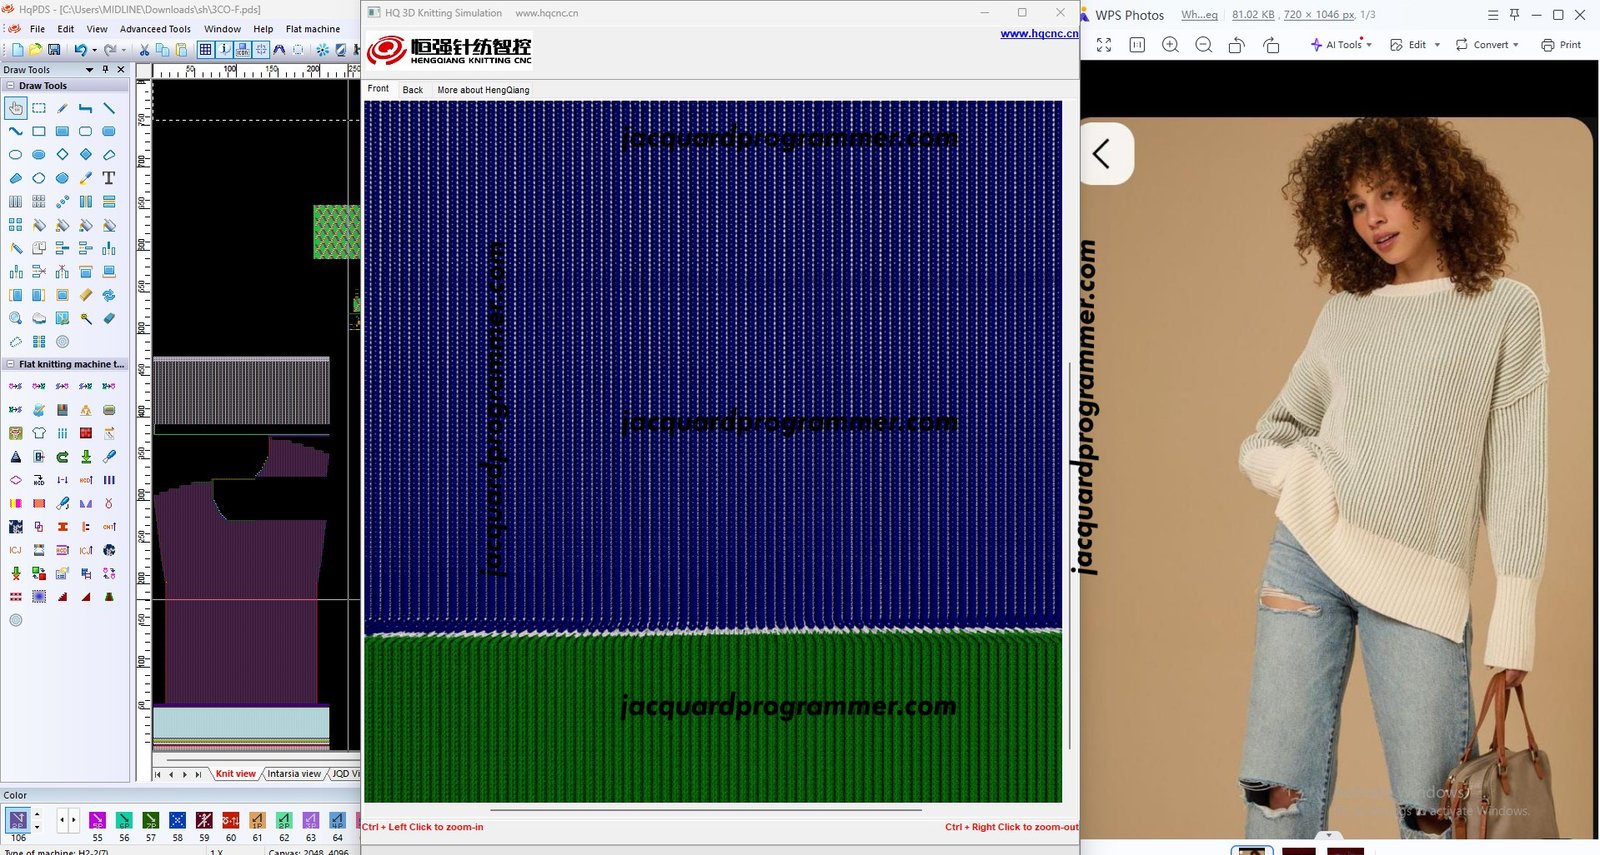Viewport: 1600px width, 855px height.
Task: Click the Print button in WPS Photos
Action: click(x=1561, y=45)
